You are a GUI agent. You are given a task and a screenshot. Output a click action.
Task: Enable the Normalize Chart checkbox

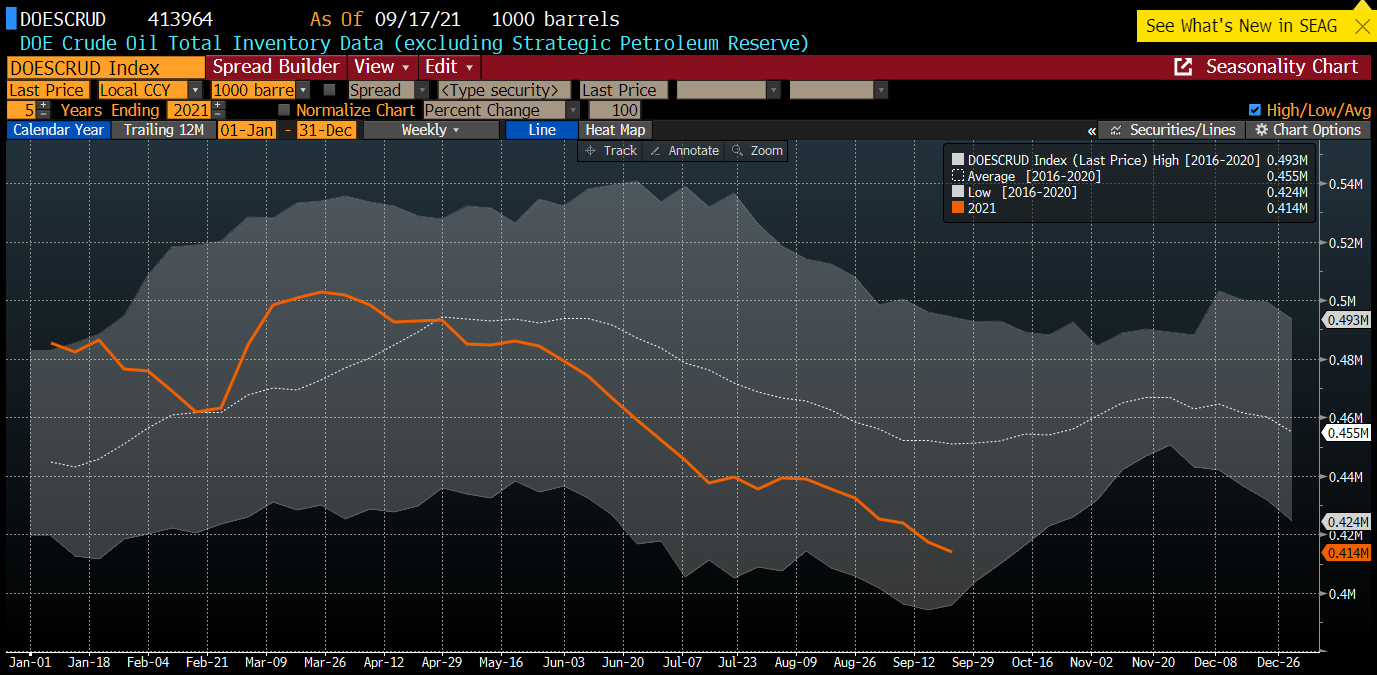[284, 110]
